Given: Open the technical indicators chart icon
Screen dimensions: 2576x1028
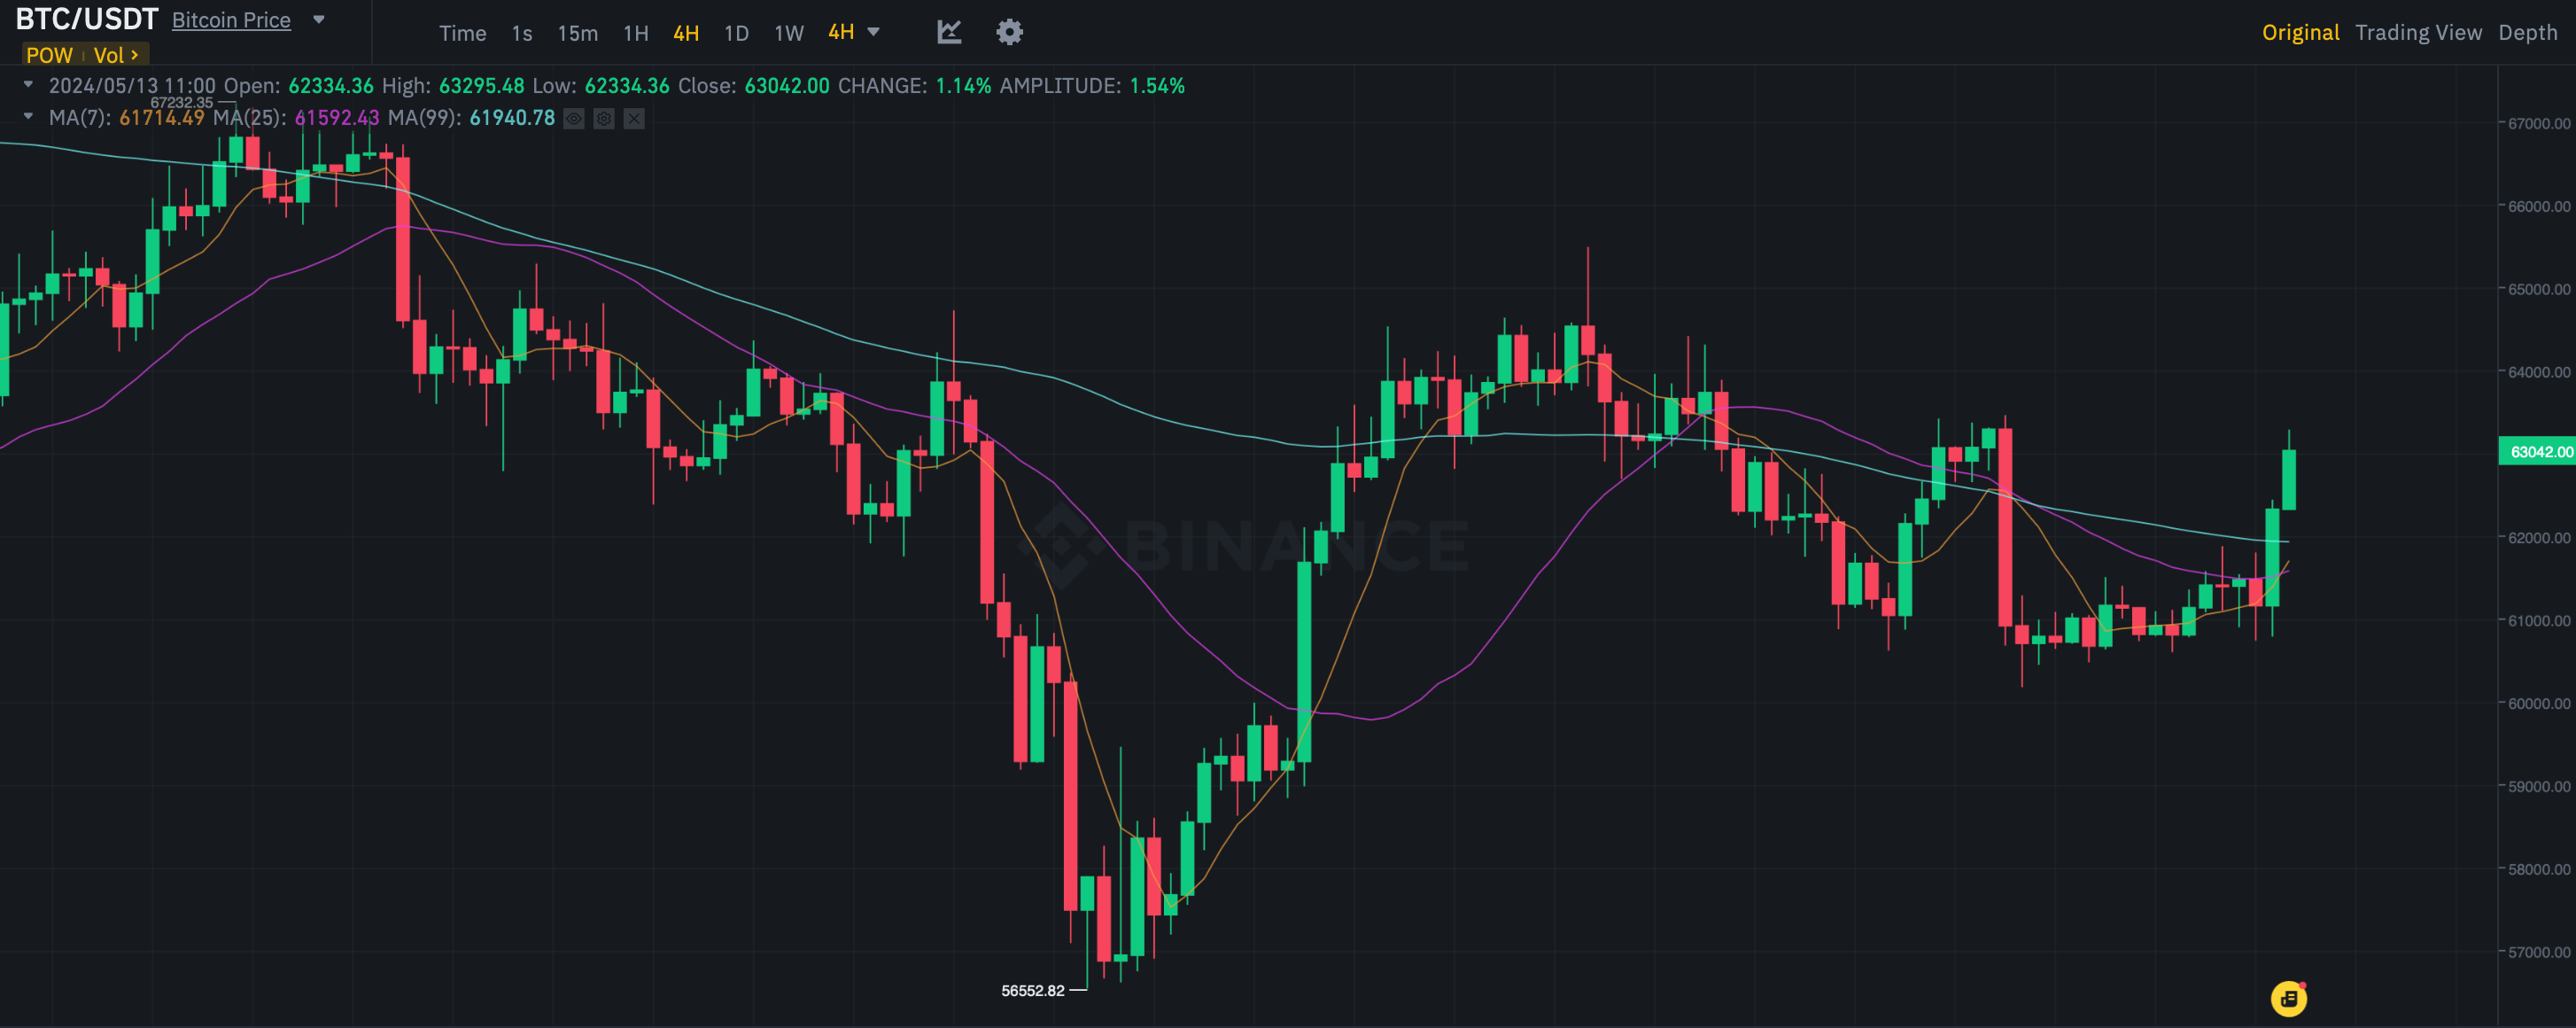Looking at the screenshot, I should 949,32.
